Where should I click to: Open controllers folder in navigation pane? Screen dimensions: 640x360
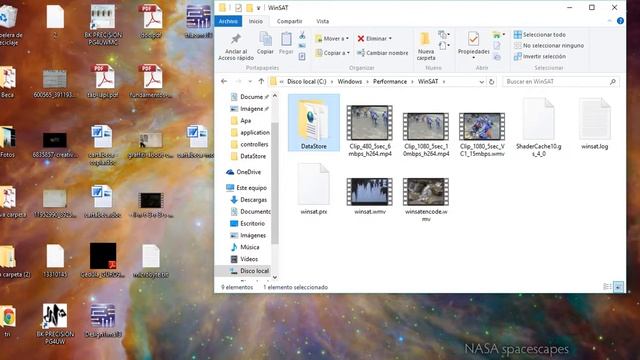[249, 144]
